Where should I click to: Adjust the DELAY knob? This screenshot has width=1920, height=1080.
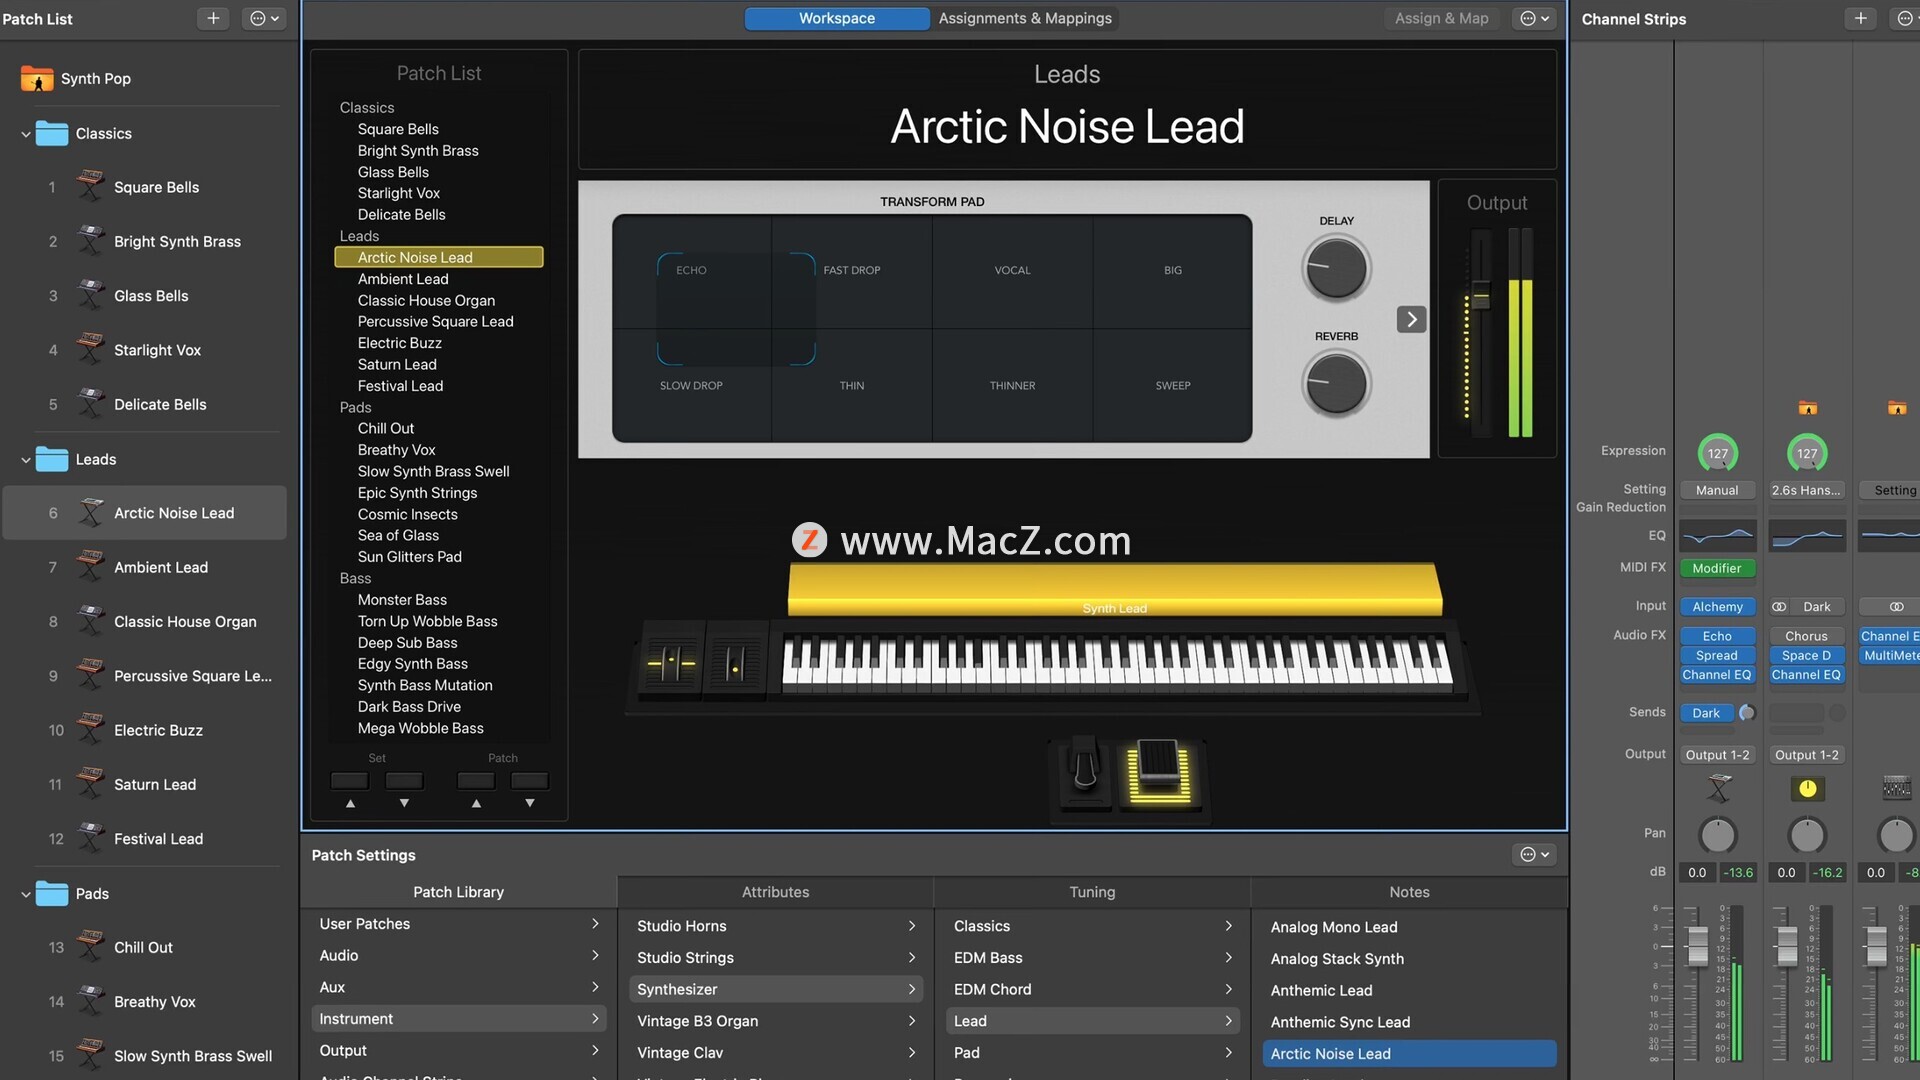point(1336,269)
